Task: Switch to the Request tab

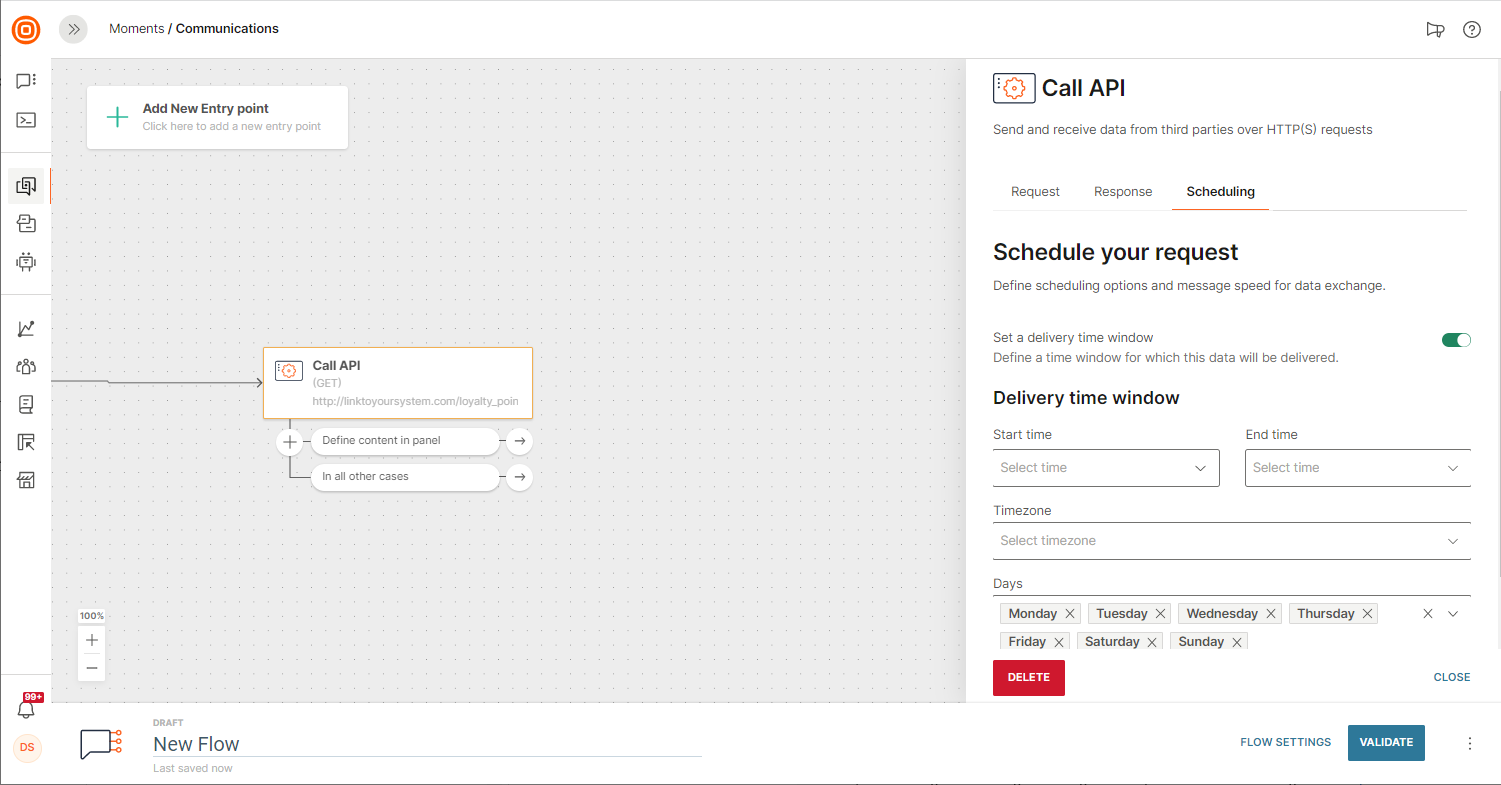Action: [1035, 192]
